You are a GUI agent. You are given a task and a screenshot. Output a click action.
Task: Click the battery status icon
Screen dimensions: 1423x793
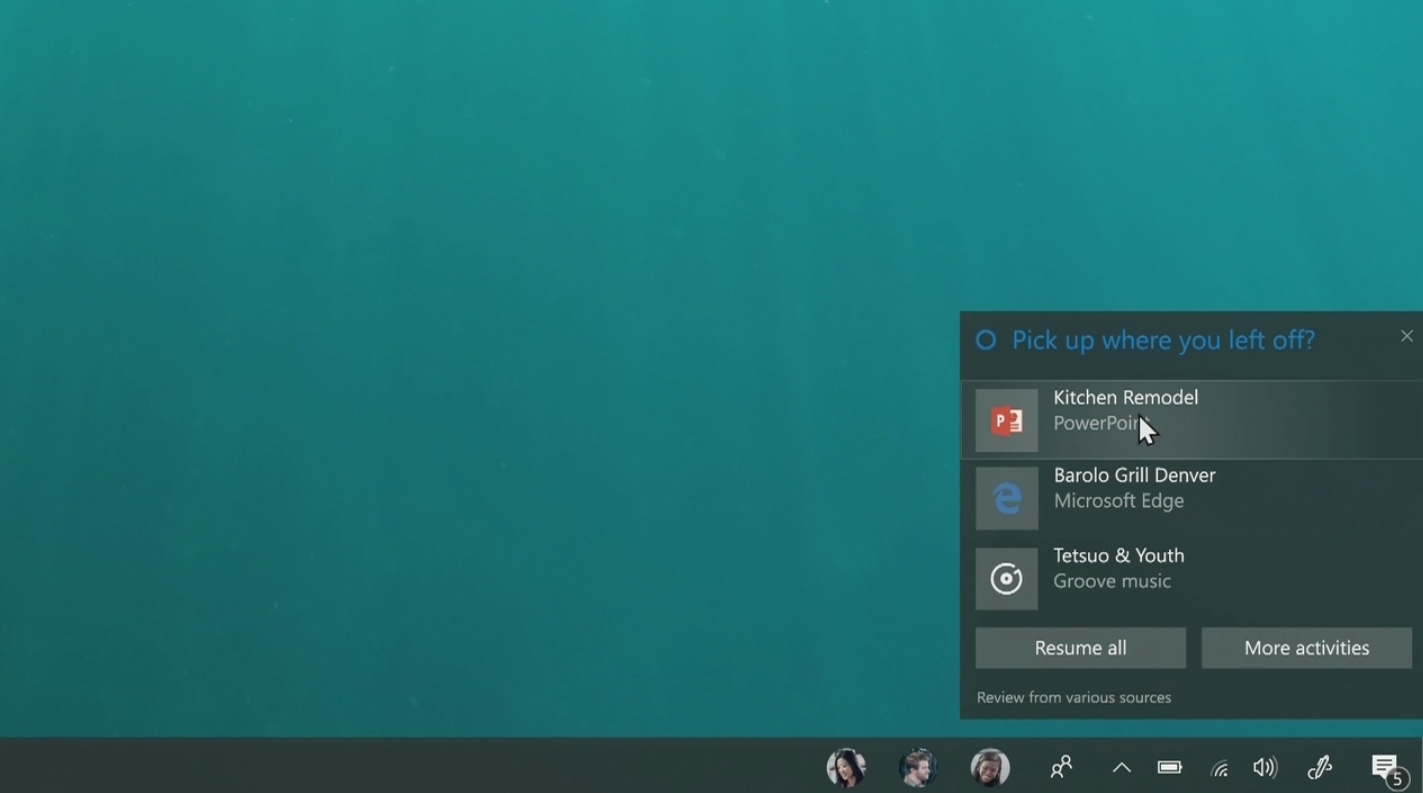(x=1170, y=767)
